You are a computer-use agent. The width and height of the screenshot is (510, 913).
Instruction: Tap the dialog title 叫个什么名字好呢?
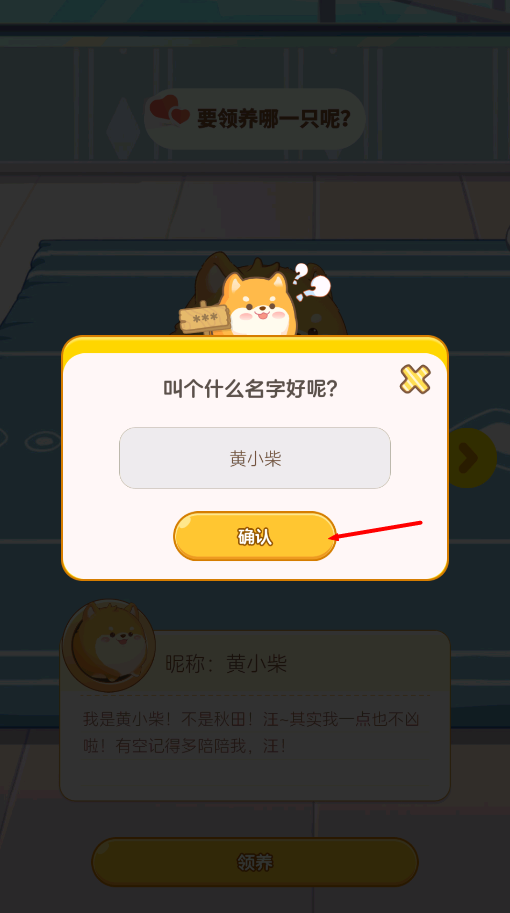click(x=250, y=388)
